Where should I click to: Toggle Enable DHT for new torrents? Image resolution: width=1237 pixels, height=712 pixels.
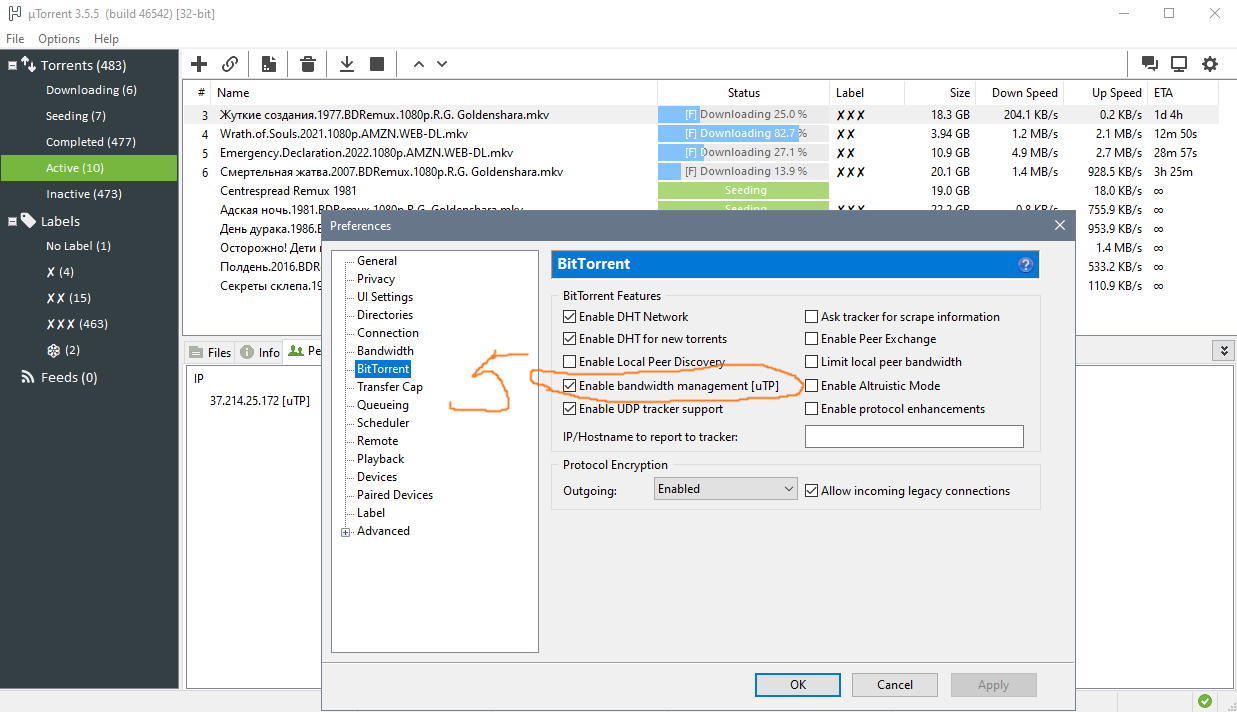pos(570,339)
